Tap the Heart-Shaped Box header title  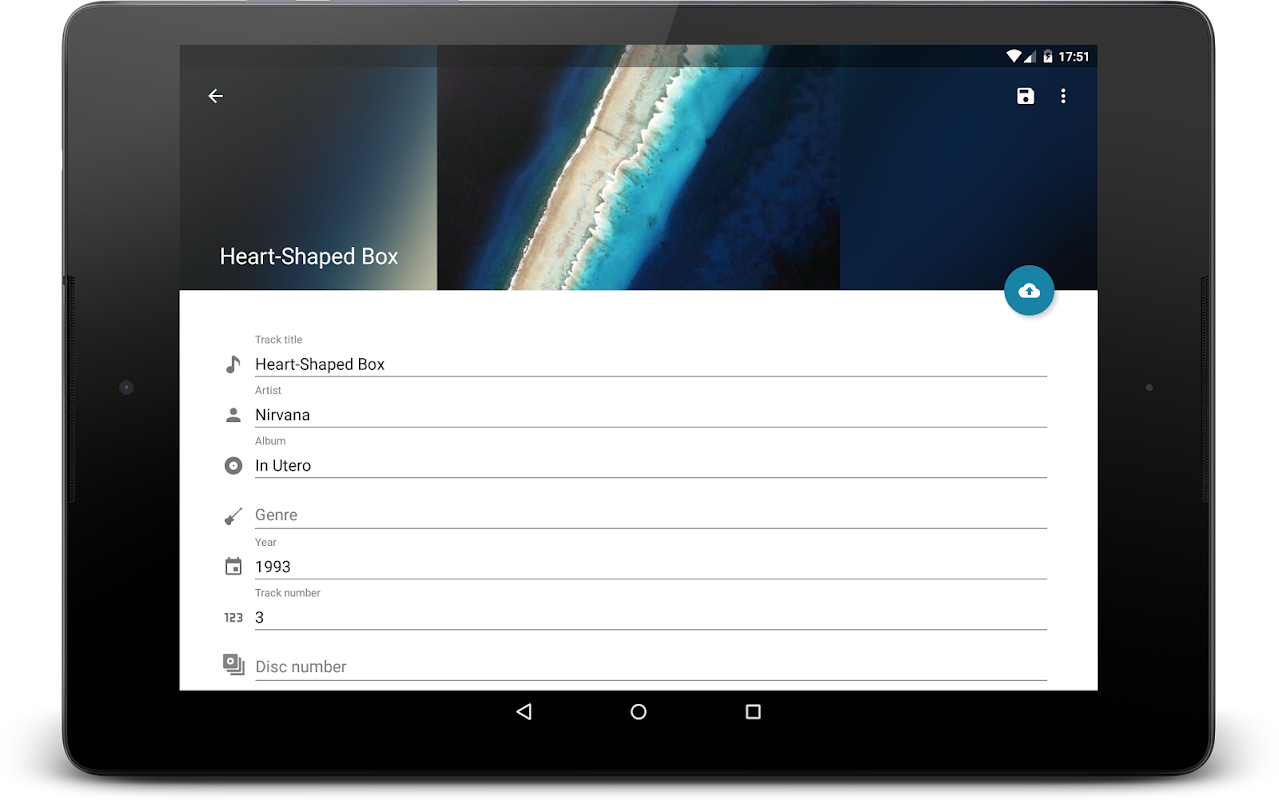[309, 256]
